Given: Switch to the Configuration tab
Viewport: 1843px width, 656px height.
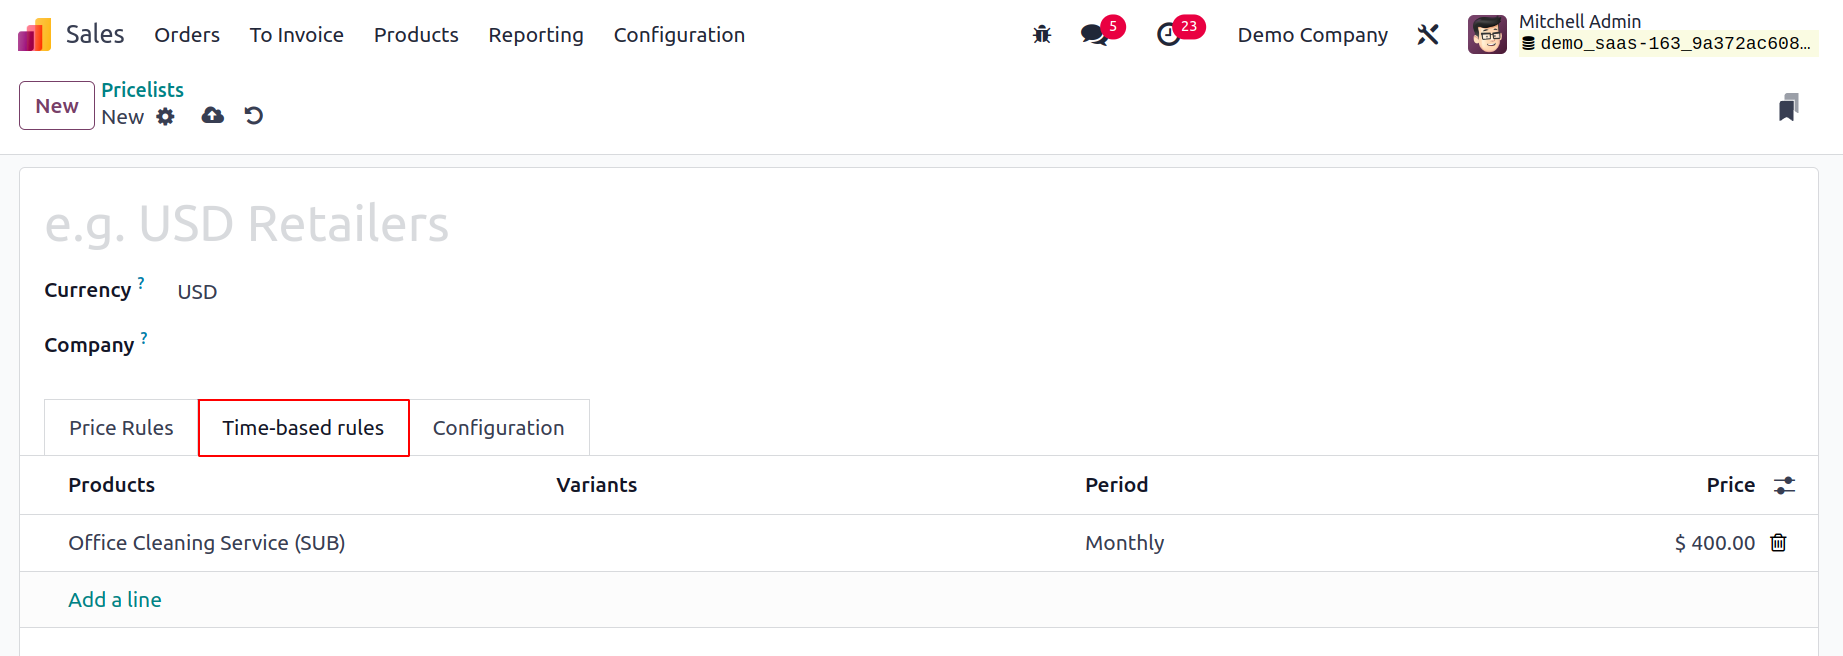Looking at the screenshot, I should point(499,428).
